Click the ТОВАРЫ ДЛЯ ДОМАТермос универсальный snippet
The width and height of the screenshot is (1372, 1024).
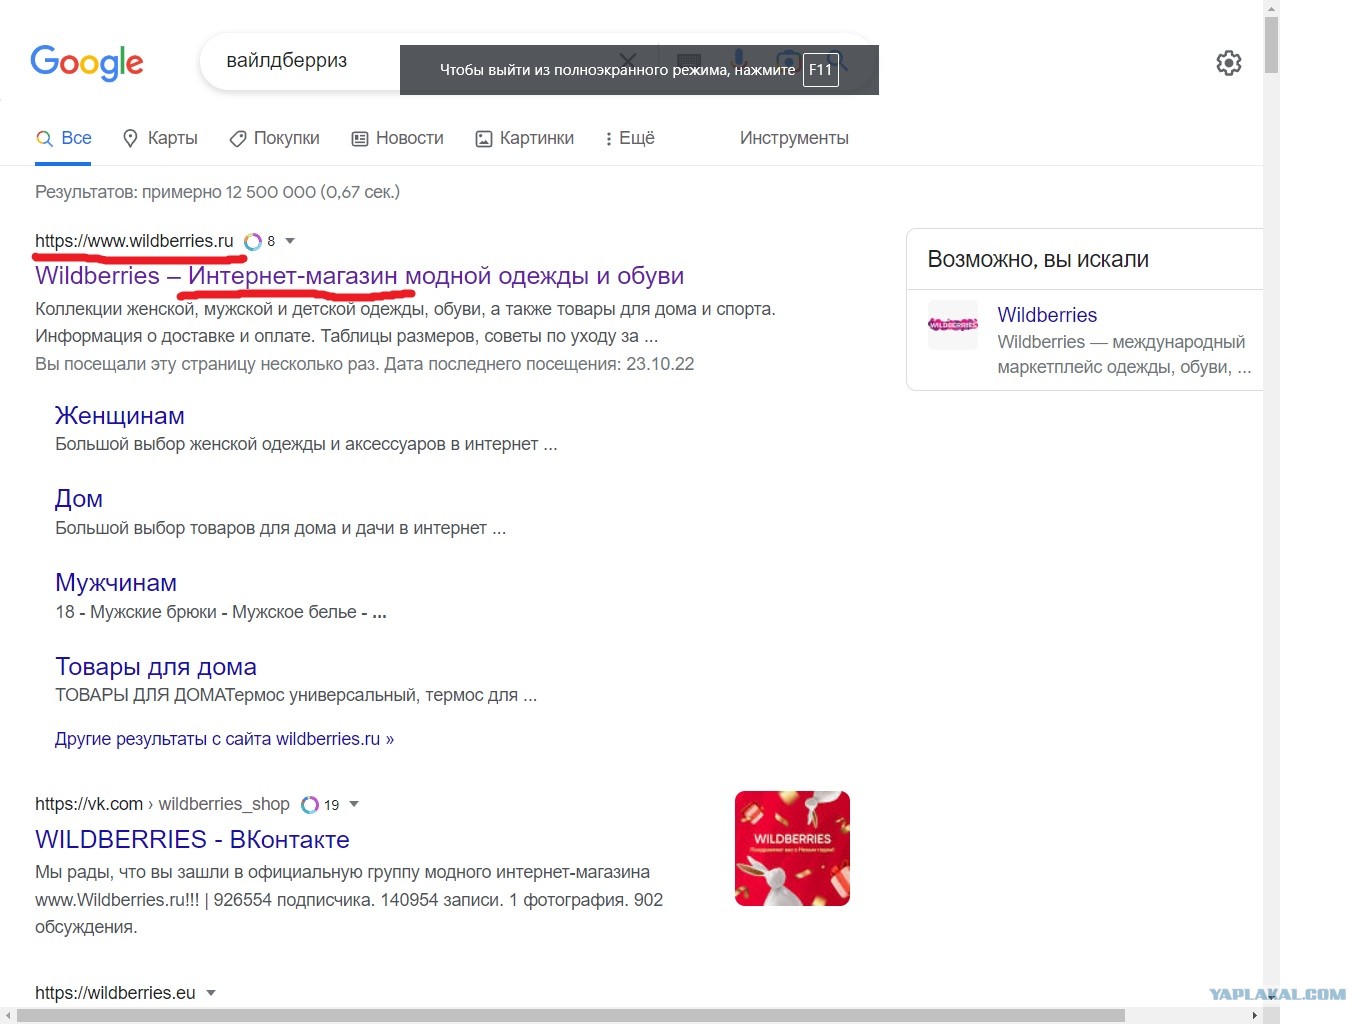[296, 695]
